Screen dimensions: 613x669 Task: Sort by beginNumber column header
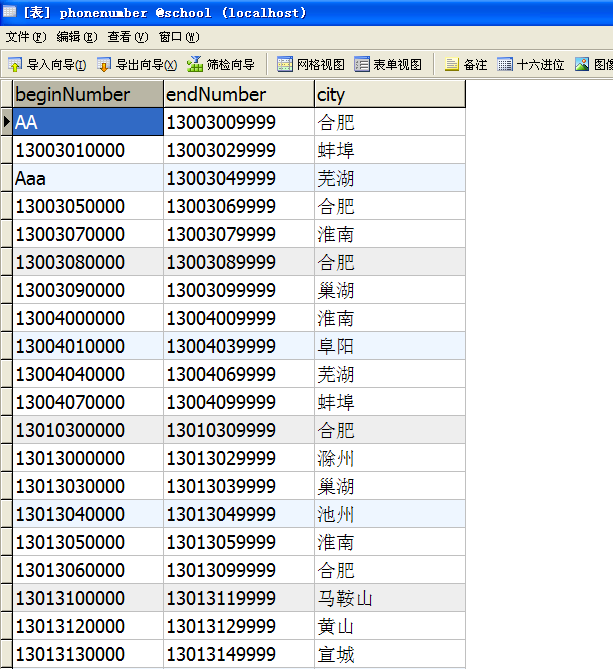[87, 94]
